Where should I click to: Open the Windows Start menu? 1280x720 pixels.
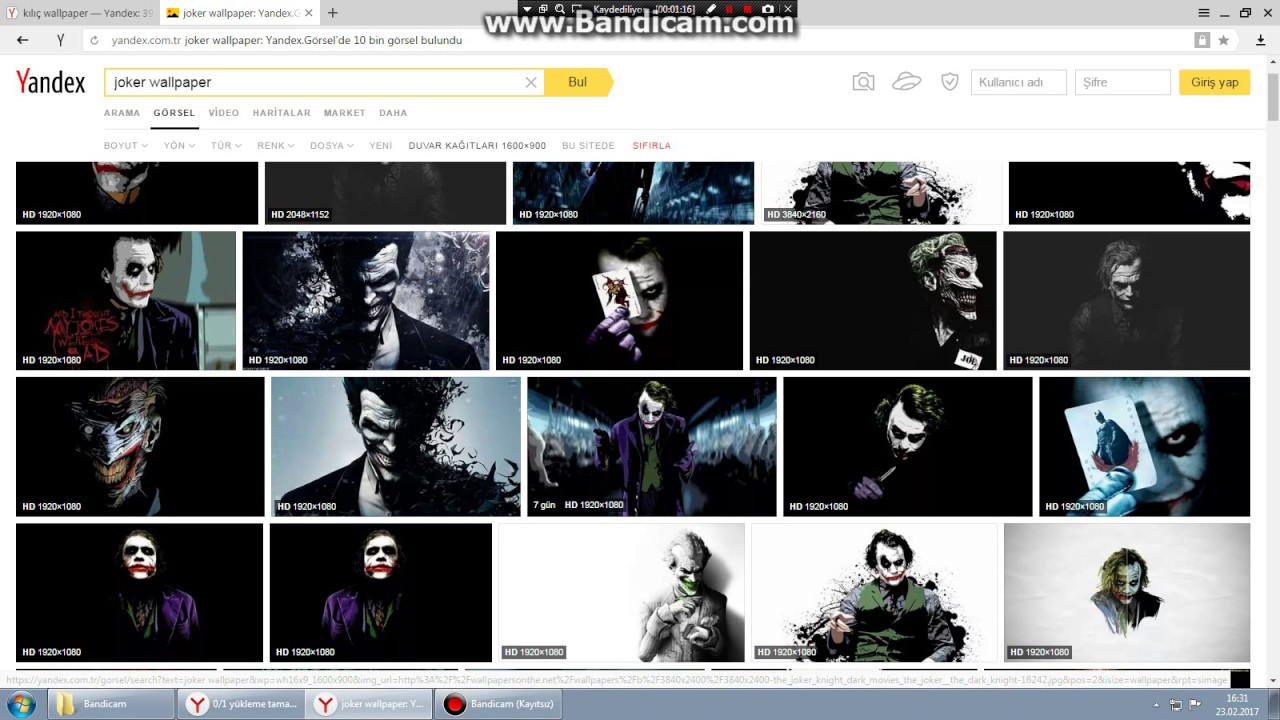pos(21,704)
